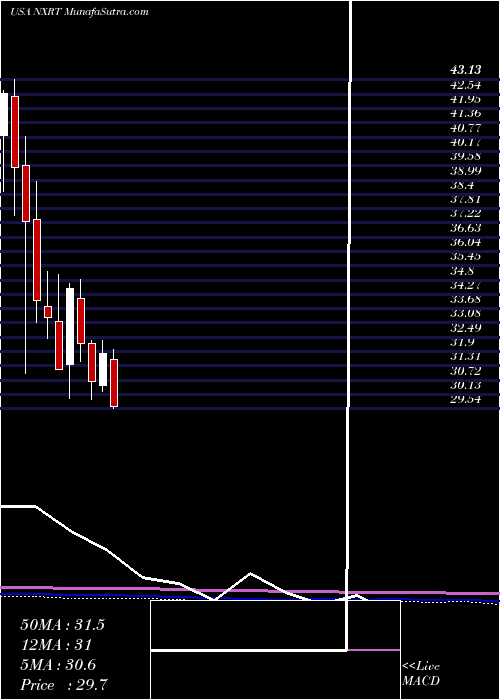Select the 34.8 price axis label
The image size is (500, 700).
pyautogui.click(x=462, y=271)
